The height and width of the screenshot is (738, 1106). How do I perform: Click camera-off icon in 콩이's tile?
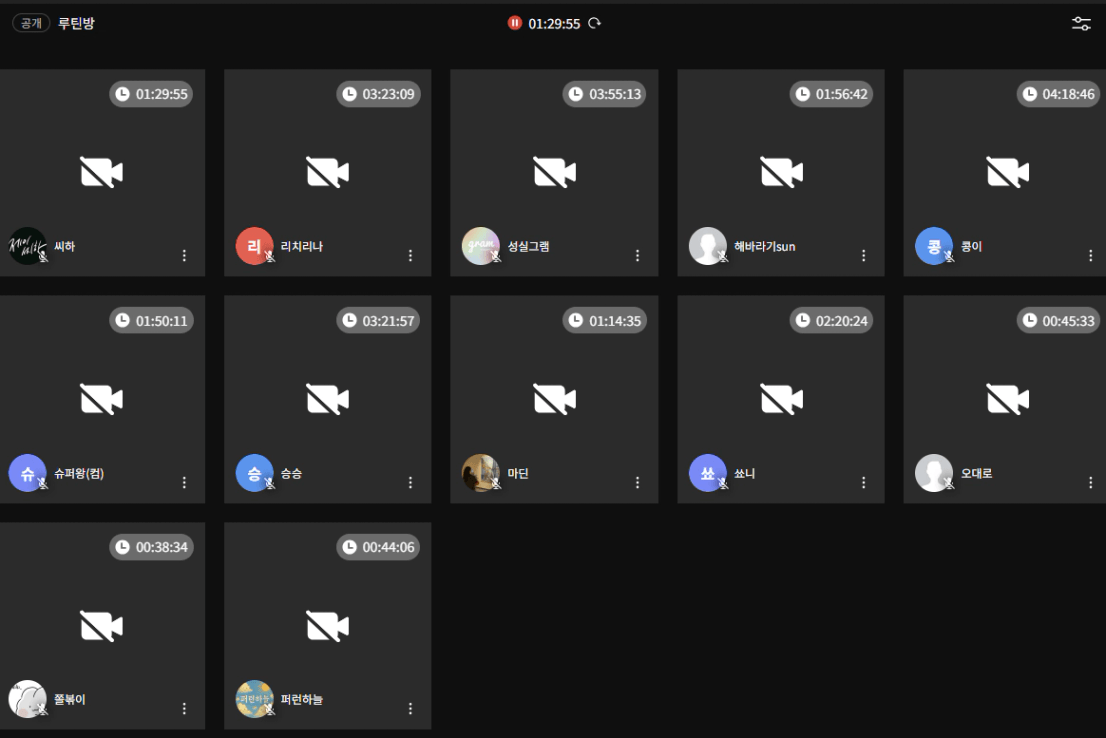1008,172
